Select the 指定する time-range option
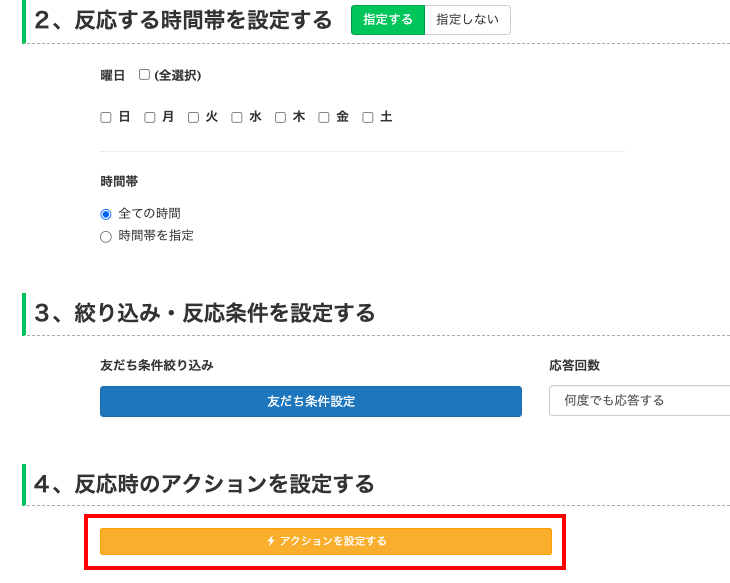 coord(388,20)
